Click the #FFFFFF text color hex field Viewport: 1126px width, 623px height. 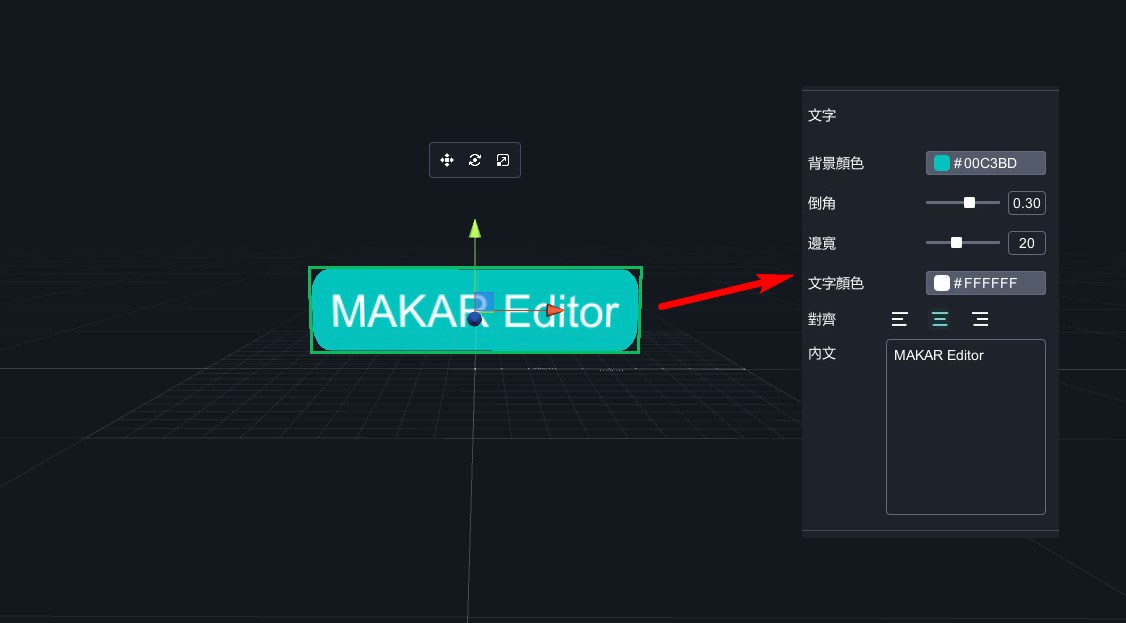point(995,283)
